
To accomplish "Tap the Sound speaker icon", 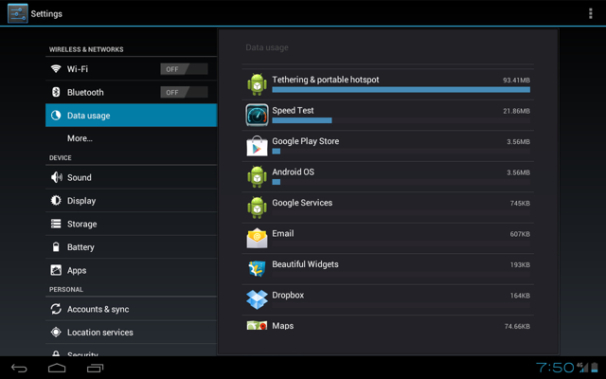I will [56, 177].
